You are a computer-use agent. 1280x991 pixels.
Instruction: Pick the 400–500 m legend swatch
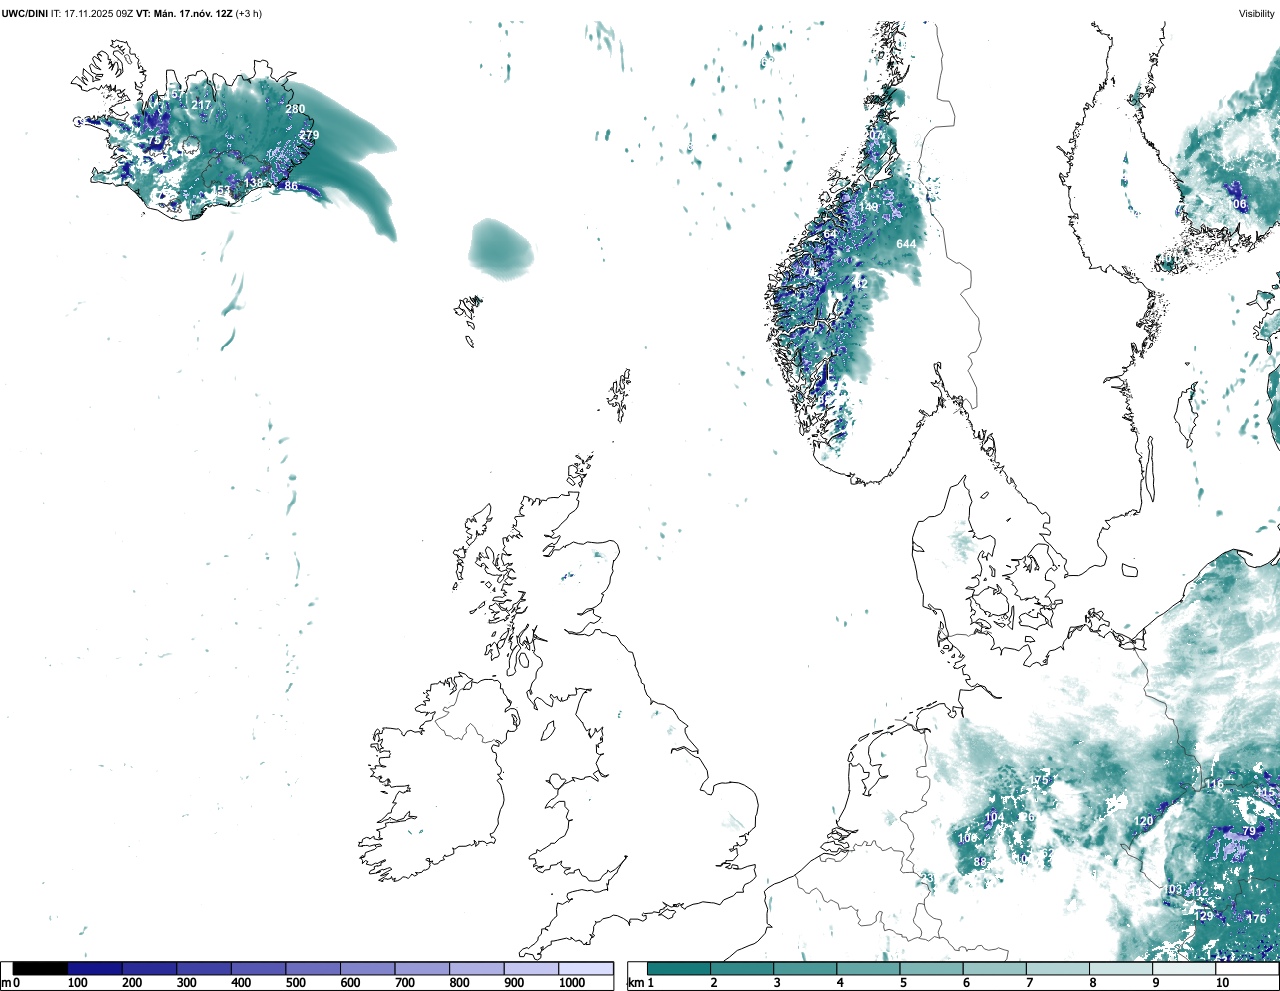click(258, 969)
